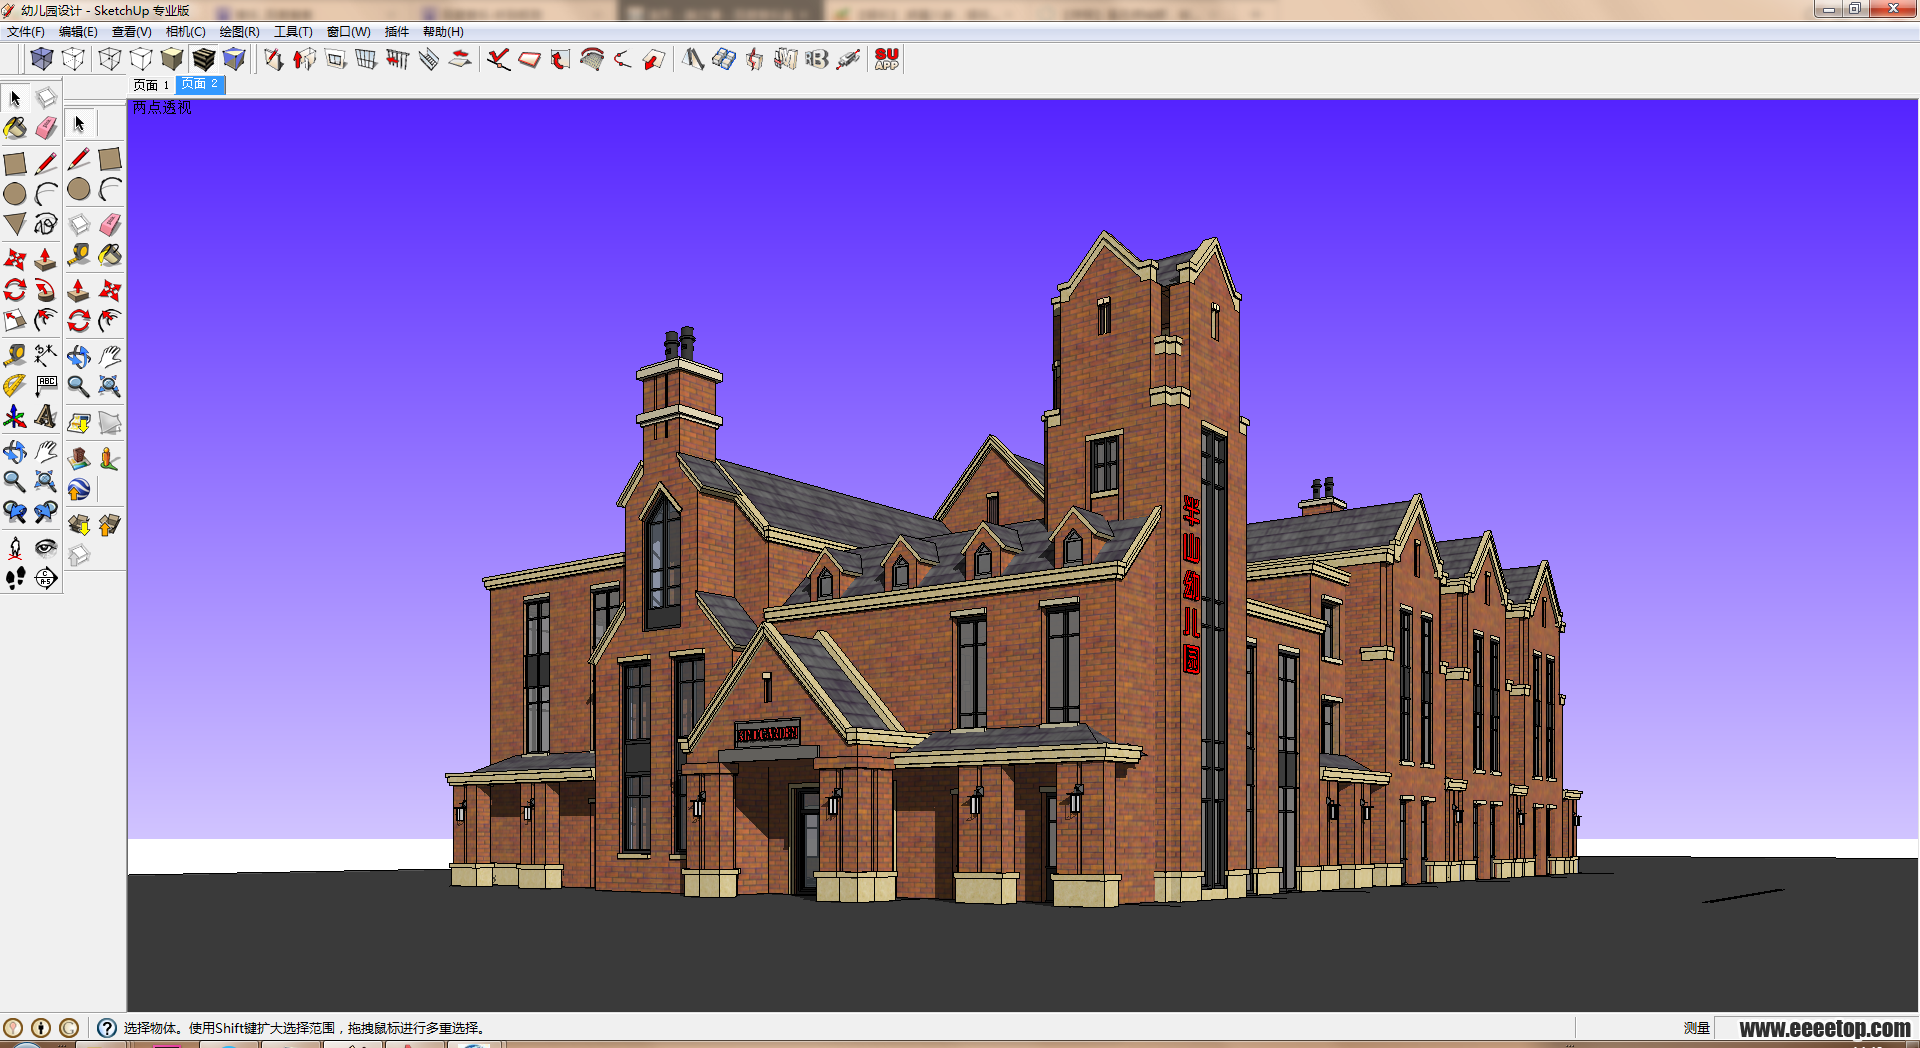This screenshot has width=1920, height=1048.
Task: Switch to the 页面 1 scene tab
Action: (x=152, y=85)
